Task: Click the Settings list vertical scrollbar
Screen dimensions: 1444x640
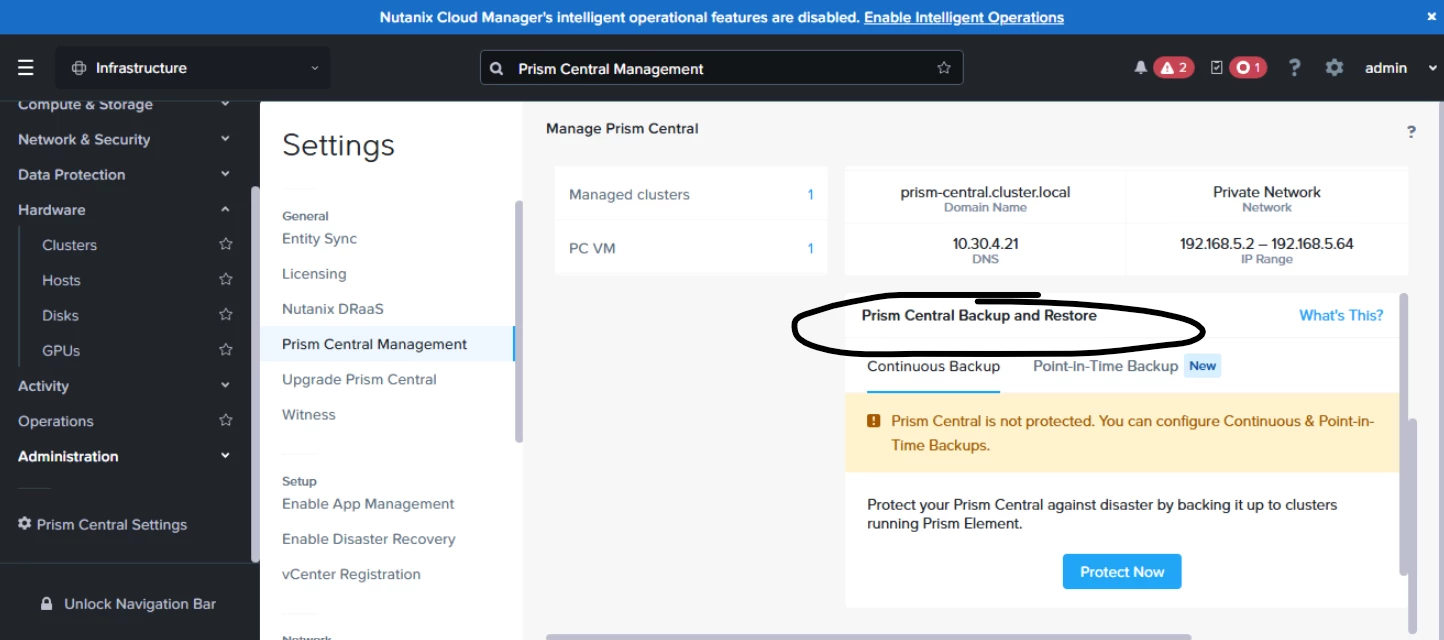Action: (x=518, y=321)
